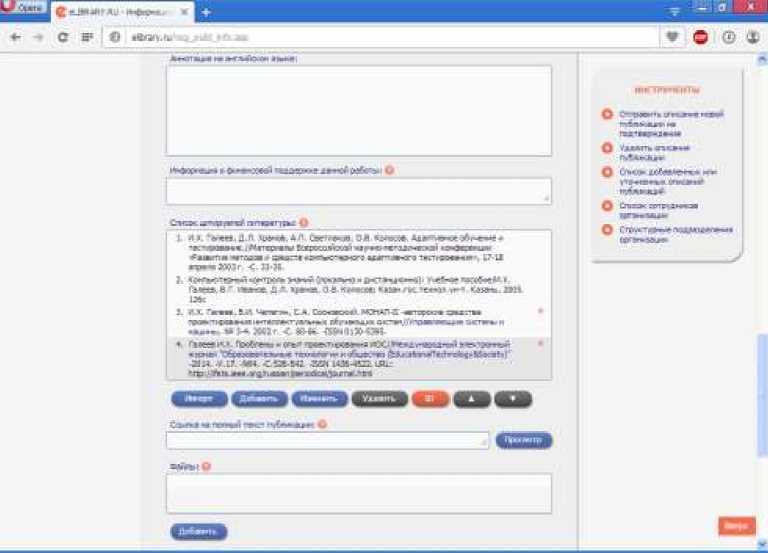Open 'Список добавленных или уточненных описаний' link
The height and width of the screenshot is (553, 768).
point(668,181)
